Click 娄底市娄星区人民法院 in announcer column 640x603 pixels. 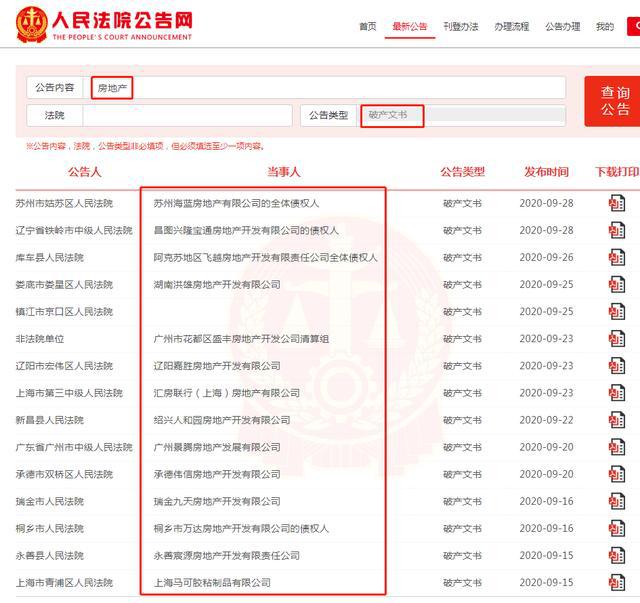point(64,284)
